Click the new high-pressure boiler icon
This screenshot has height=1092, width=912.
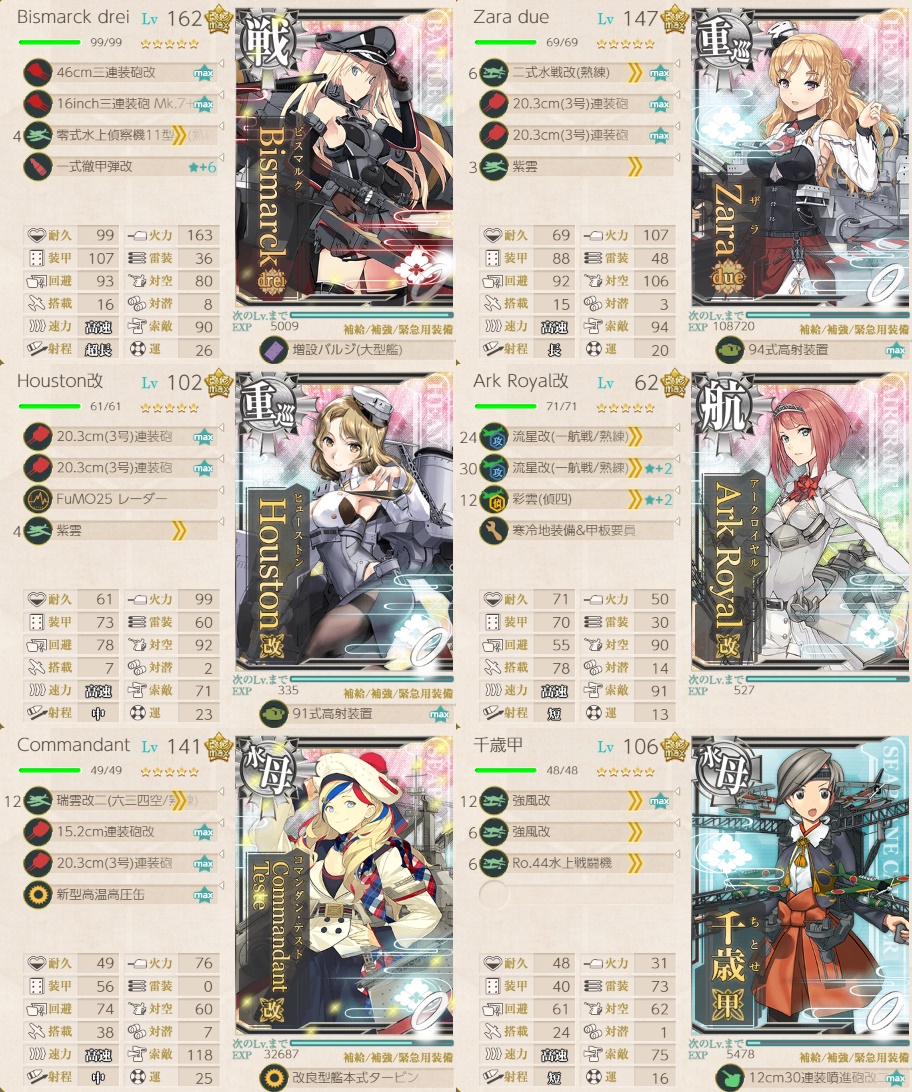(38, 894)
